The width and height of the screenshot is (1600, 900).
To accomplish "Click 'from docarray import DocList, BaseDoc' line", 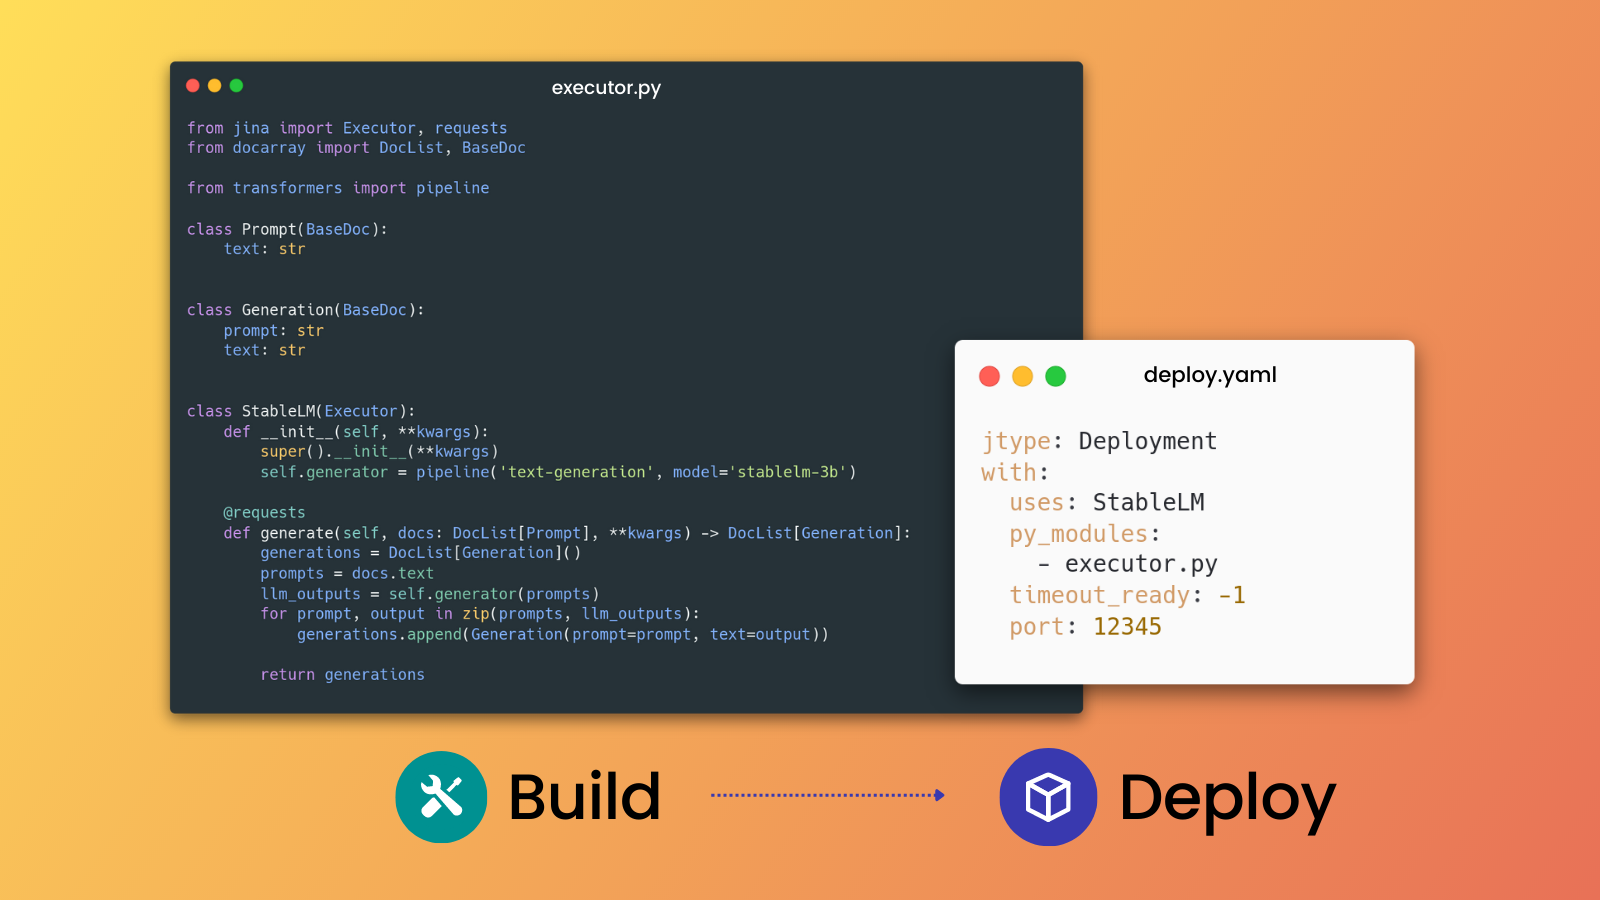I will pyautogui.click(x=356, y=148).
